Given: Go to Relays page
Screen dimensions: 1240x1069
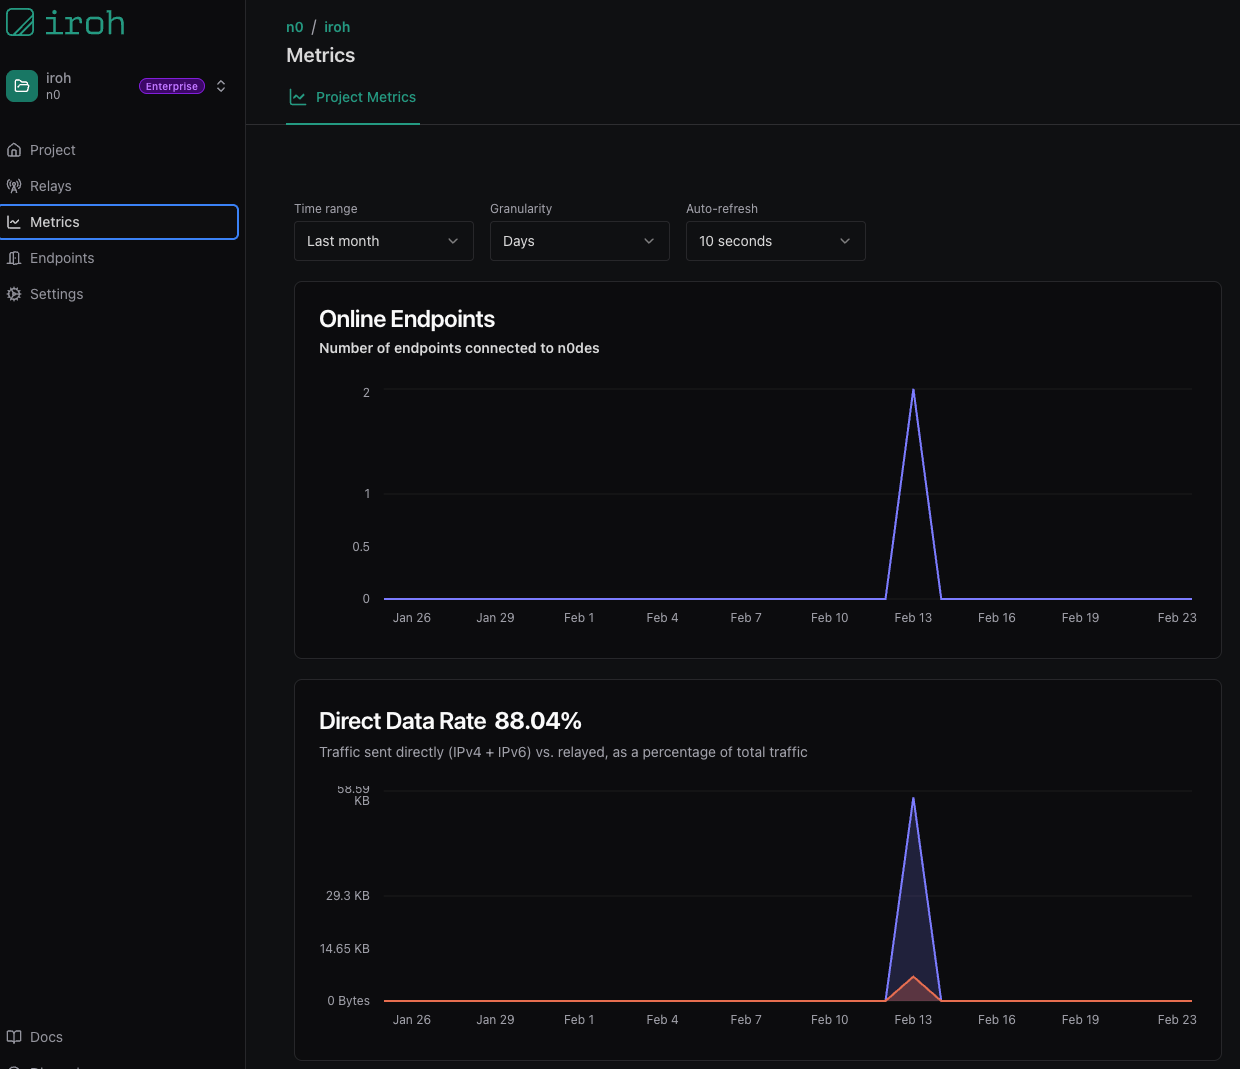Looking at the screenshot, I should [119, 186].
